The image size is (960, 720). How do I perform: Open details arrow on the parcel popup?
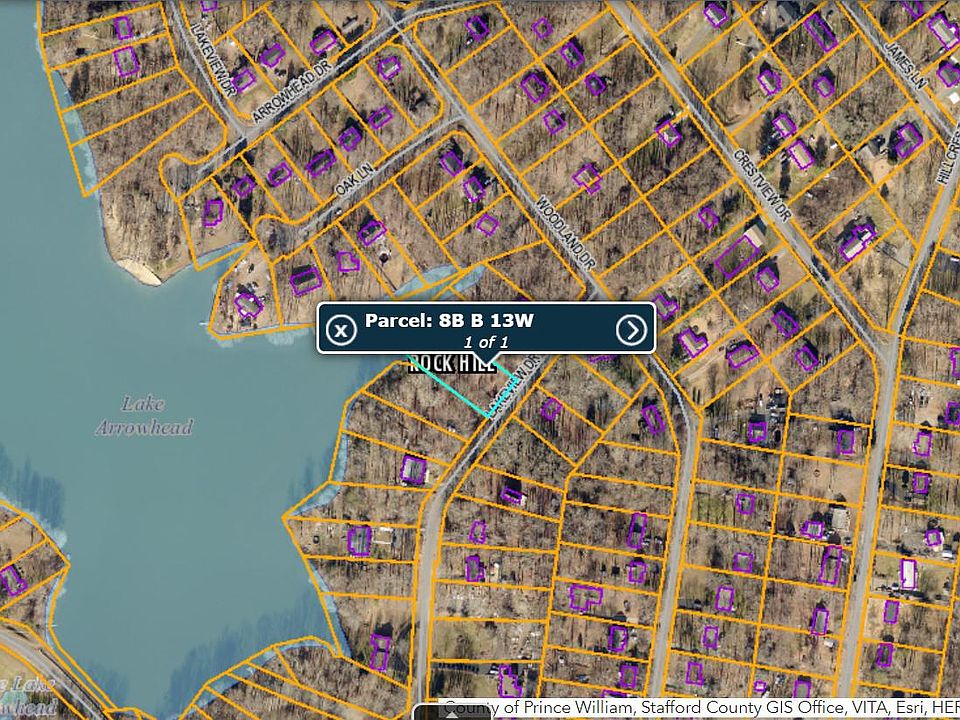(x=631, y=329)
